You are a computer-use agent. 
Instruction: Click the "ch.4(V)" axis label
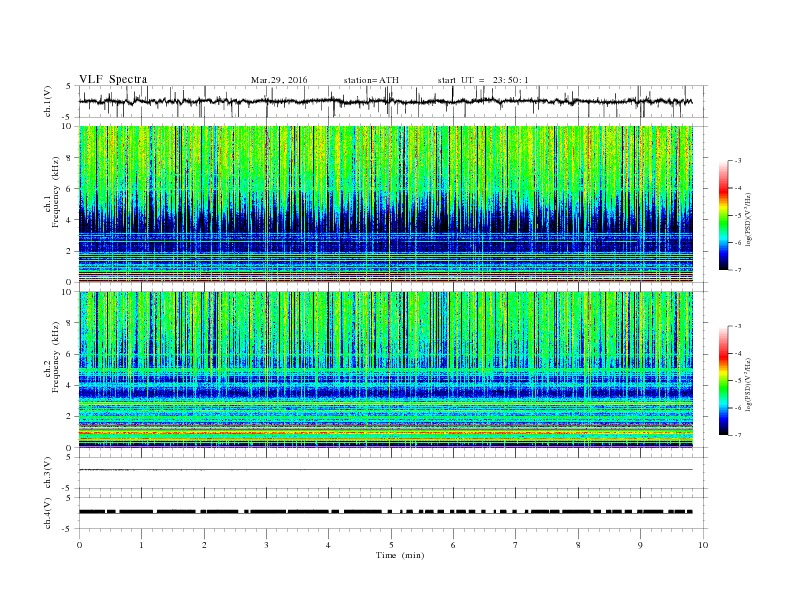[x=48, y=513]
